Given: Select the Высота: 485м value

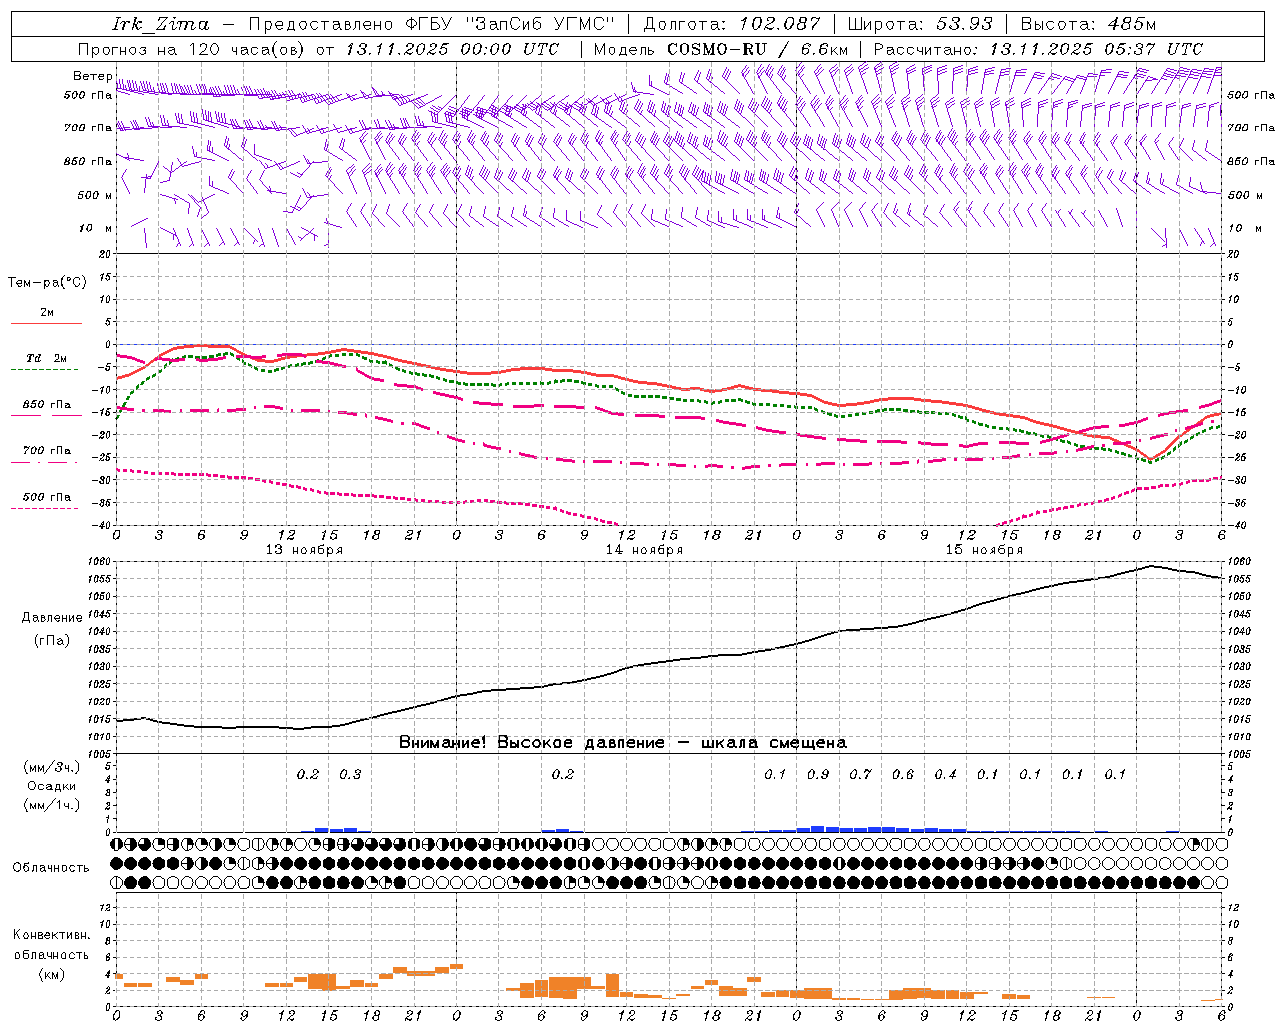Looking at the screenshot, I should (1088, 24).
